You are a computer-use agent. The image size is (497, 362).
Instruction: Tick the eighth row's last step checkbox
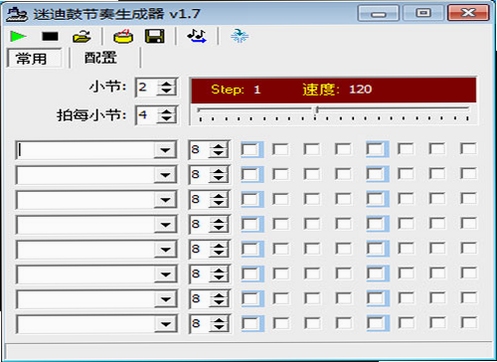(468, 323)
